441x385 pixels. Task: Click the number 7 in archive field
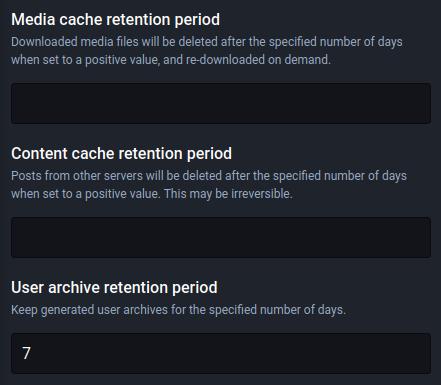click(26, 353)
